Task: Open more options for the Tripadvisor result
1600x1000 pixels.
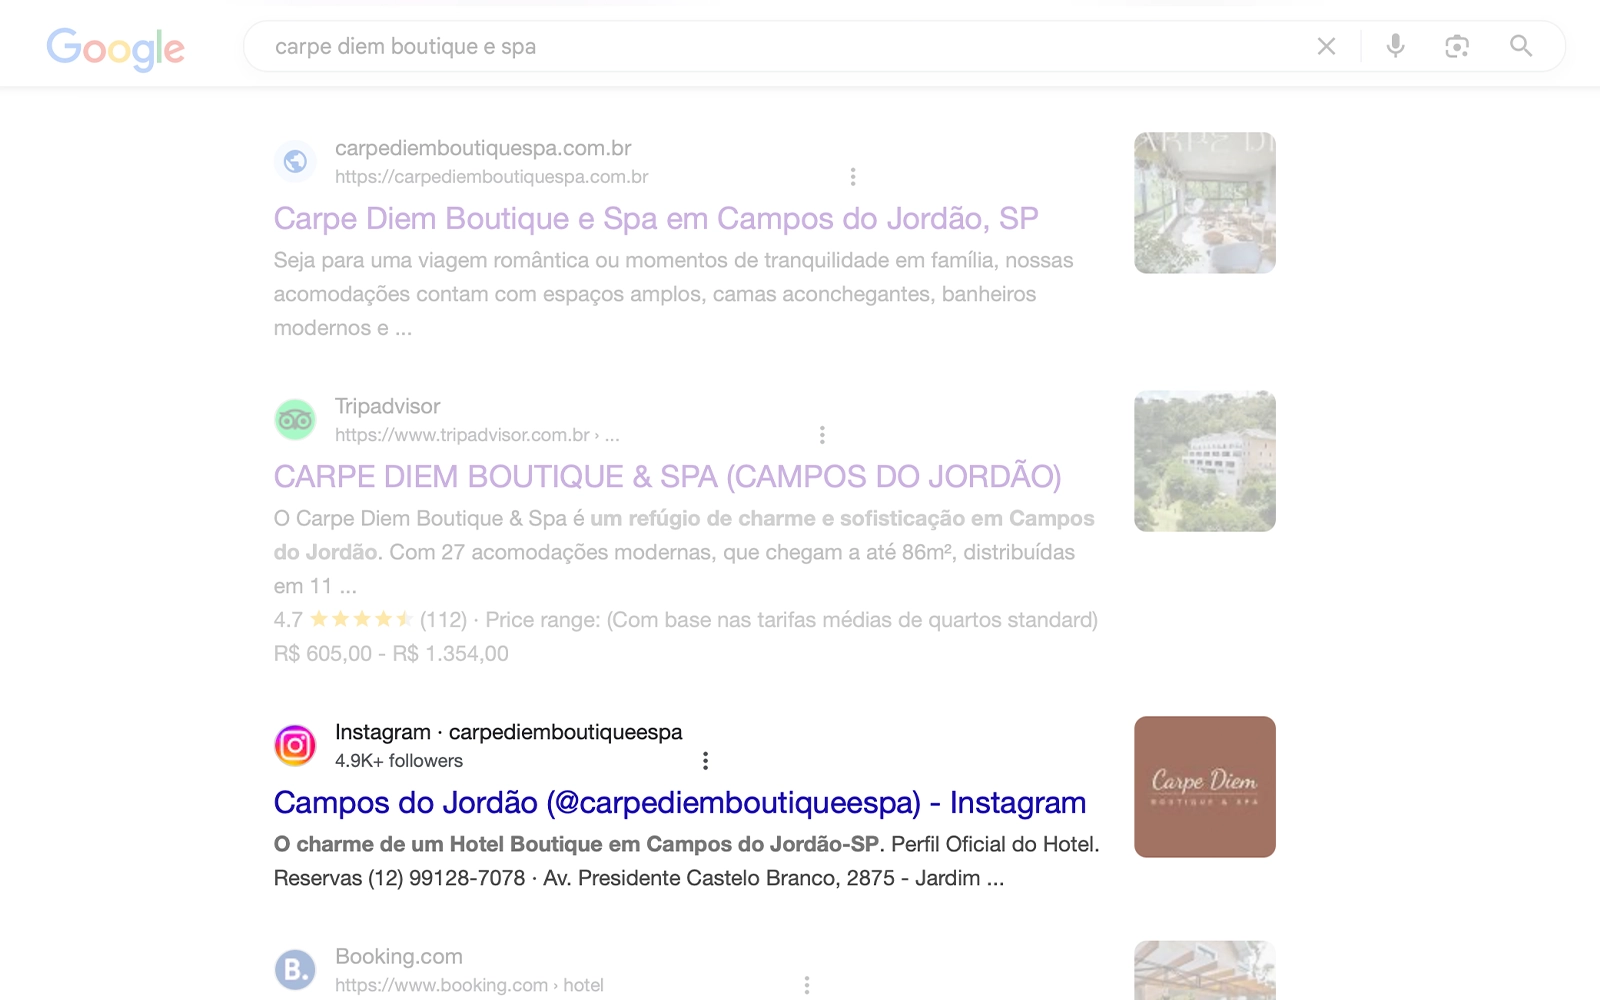Action: tap(822, 435)
